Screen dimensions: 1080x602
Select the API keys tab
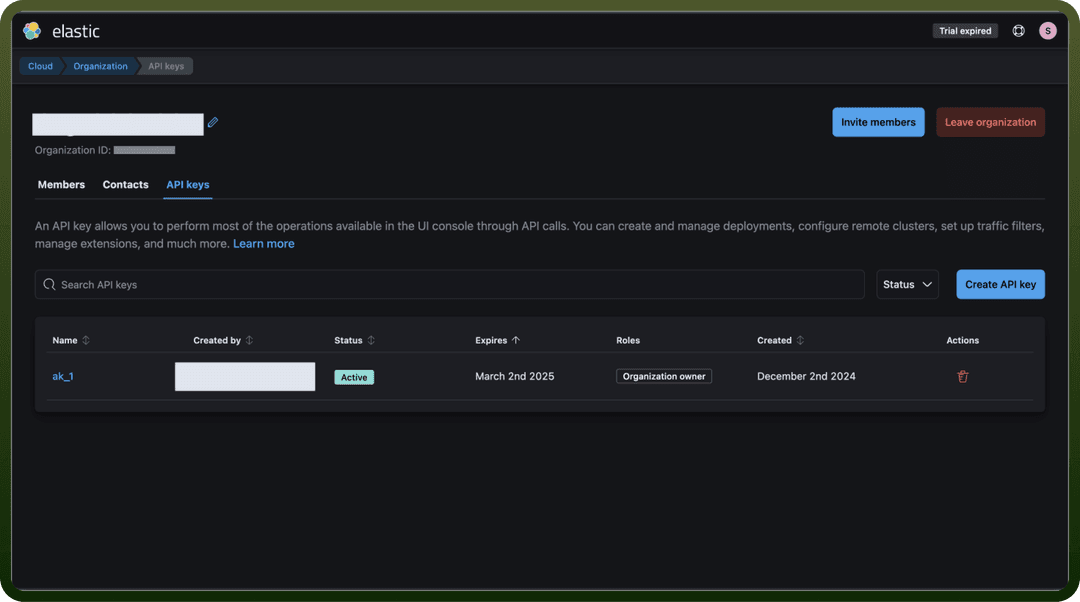(x=187, y=185)
